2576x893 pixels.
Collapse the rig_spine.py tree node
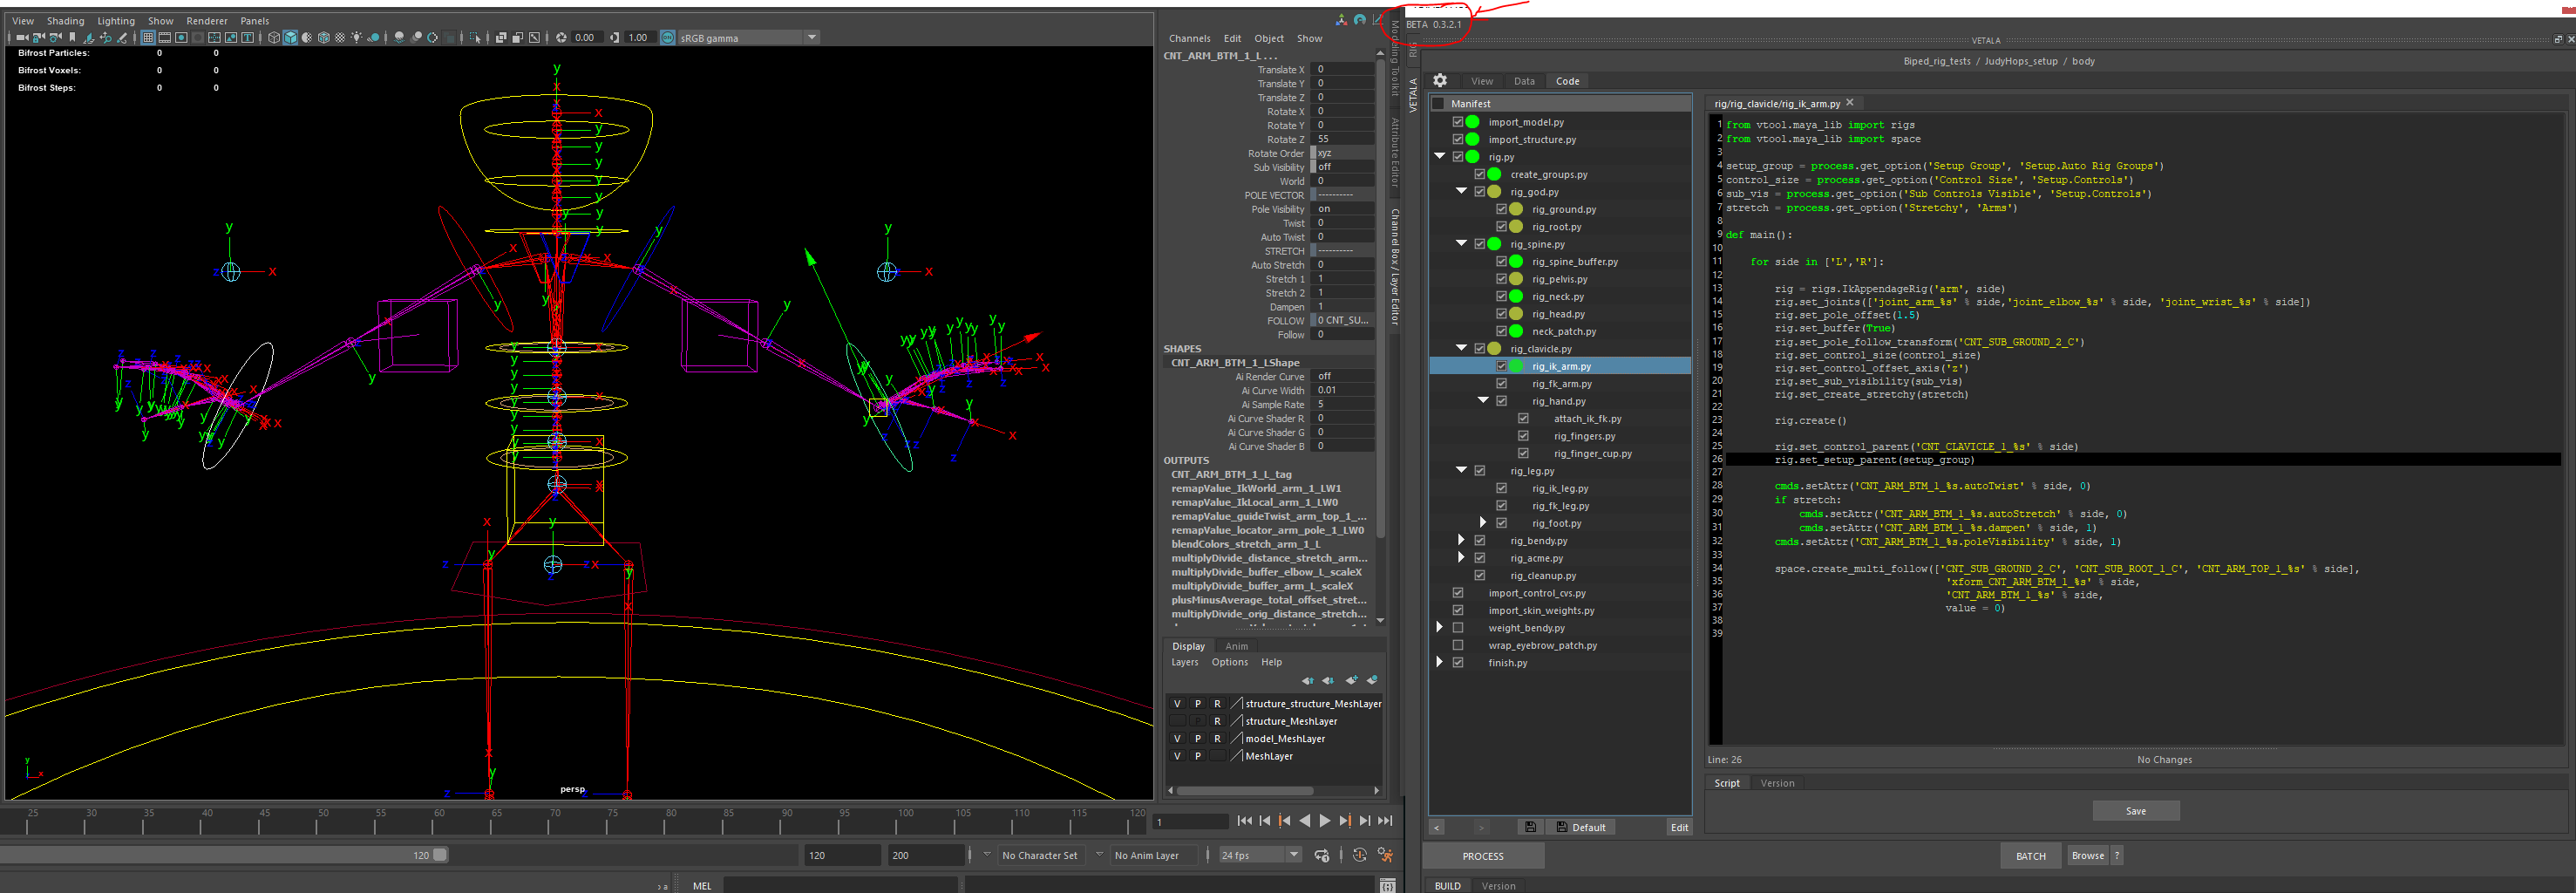point(1462,243)
